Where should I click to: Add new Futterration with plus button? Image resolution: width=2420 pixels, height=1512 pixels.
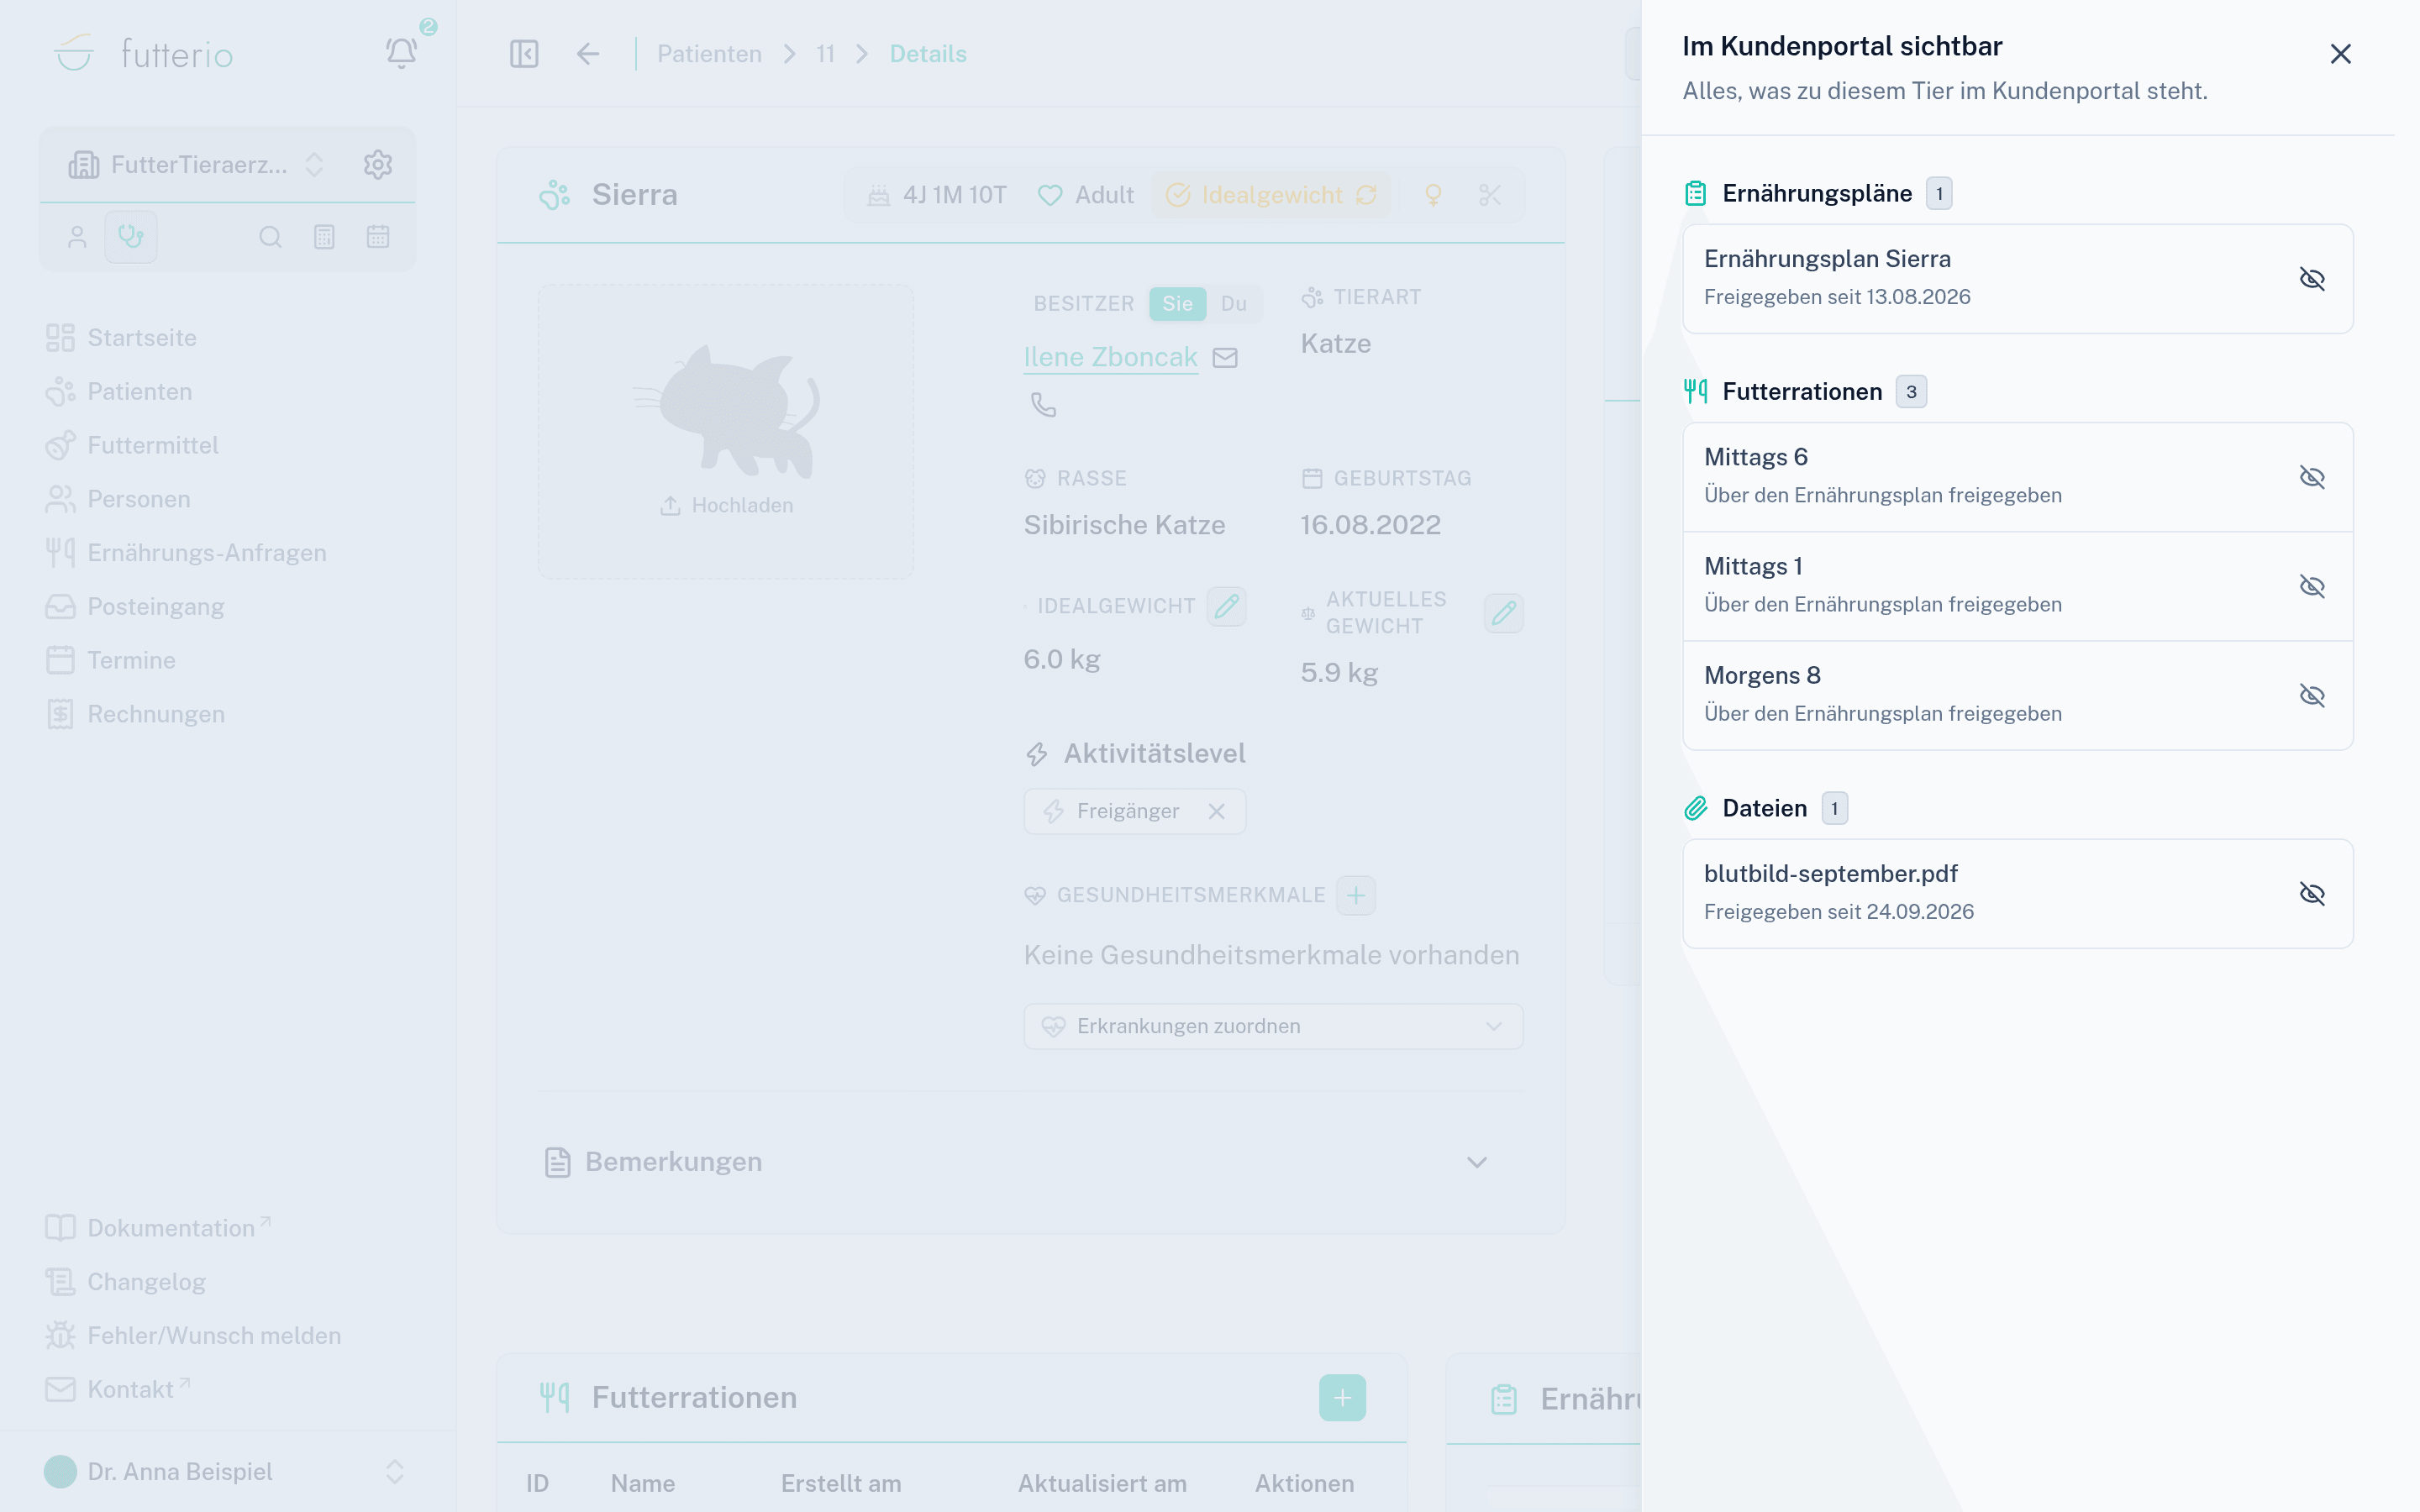pyautogui.click(x=1342, y=1397)
